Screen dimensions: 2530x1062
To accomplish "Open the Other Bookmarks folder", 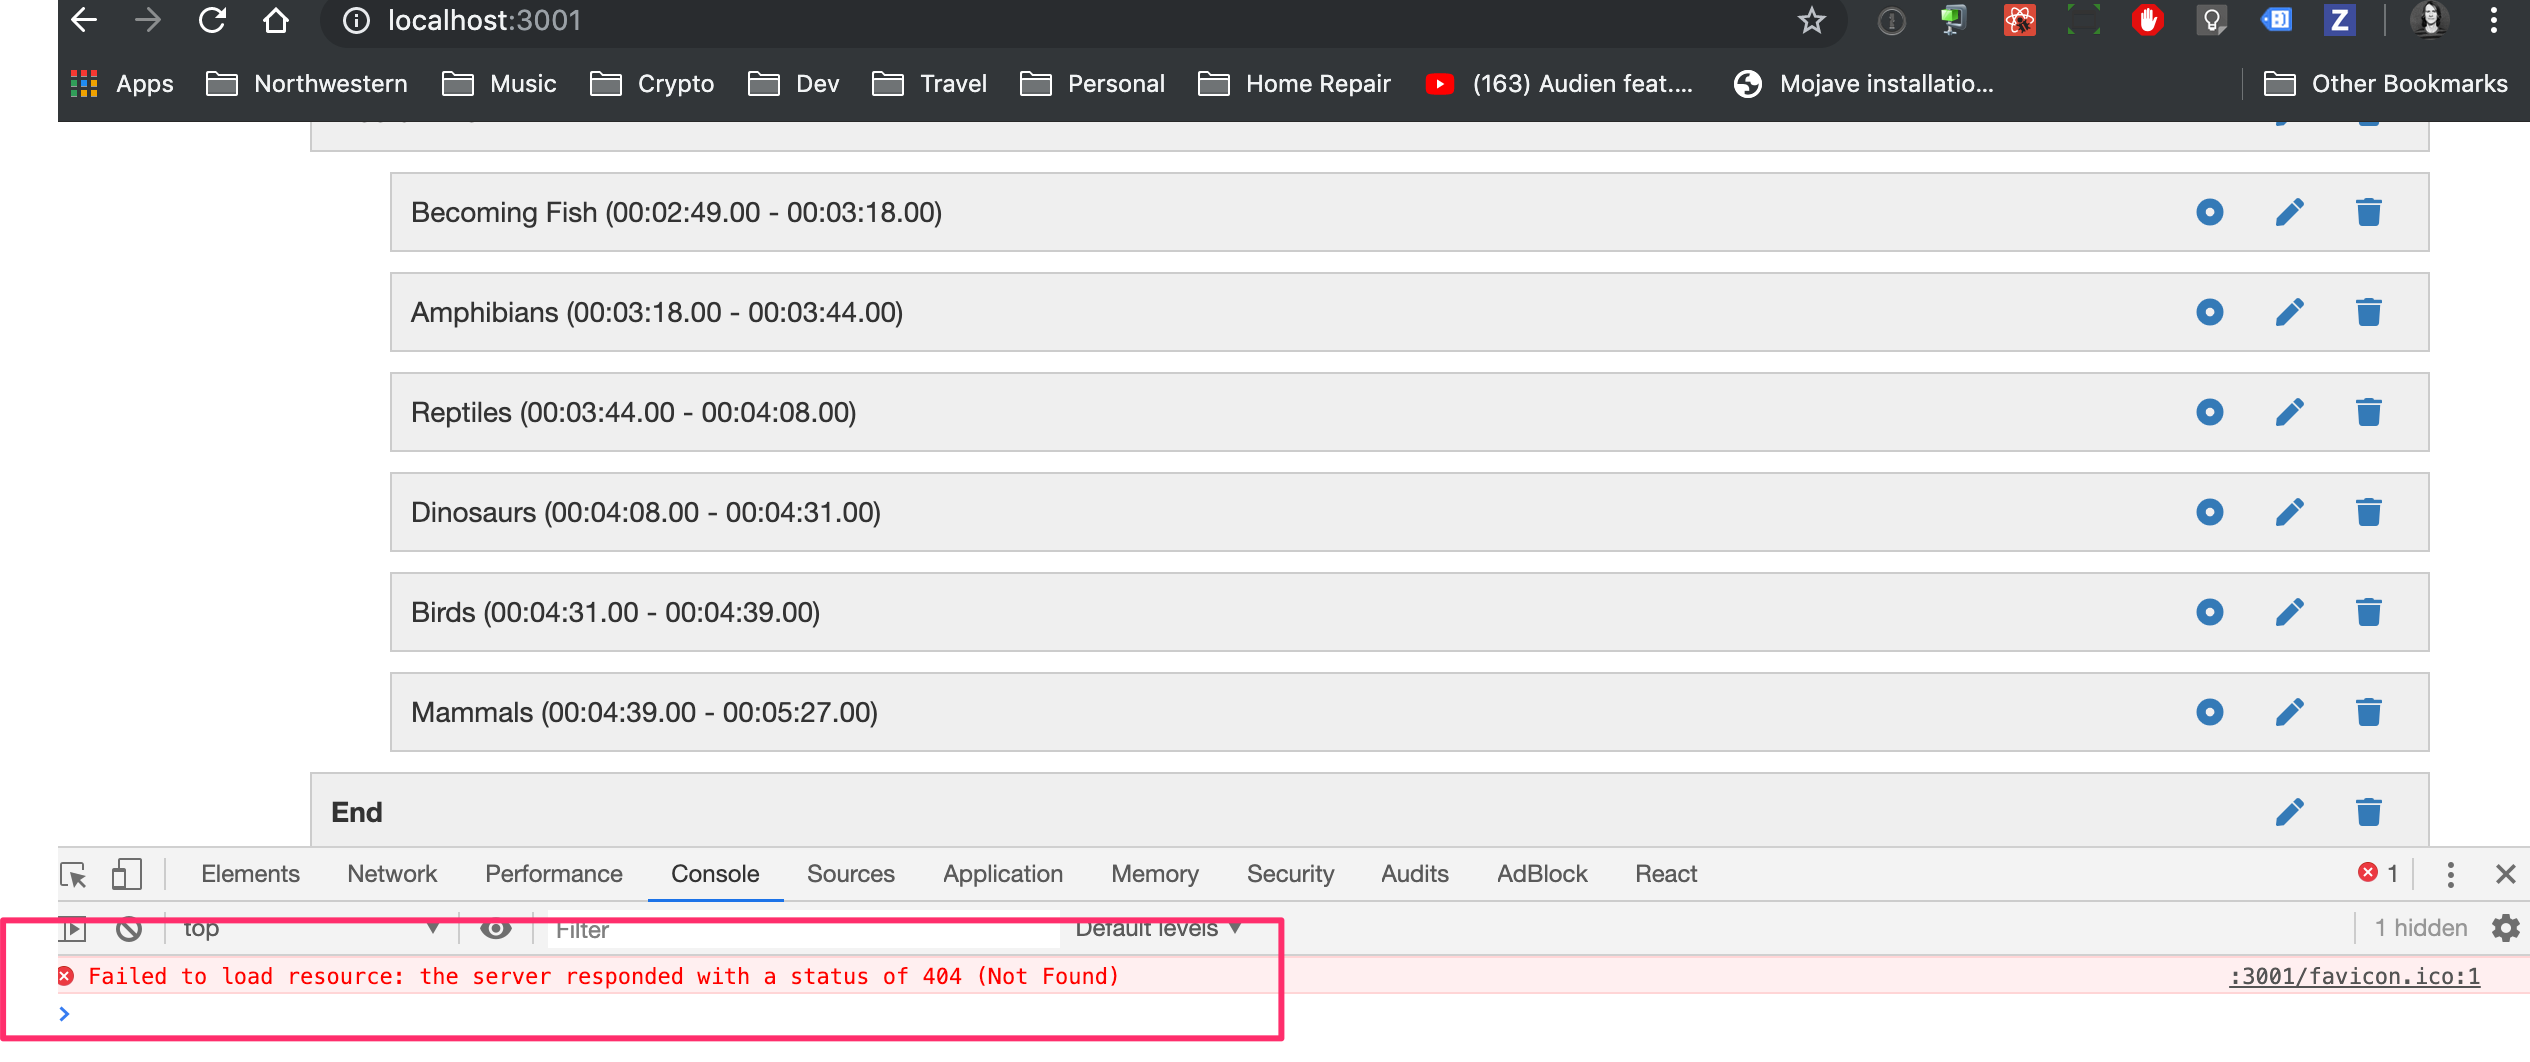I will (x=2392, y=84).
